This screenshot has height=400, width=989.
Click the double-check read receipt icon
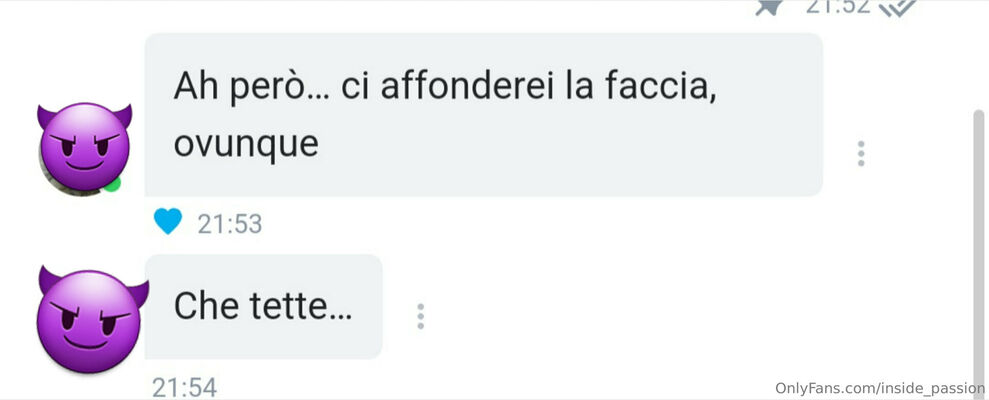pos(897,7)
